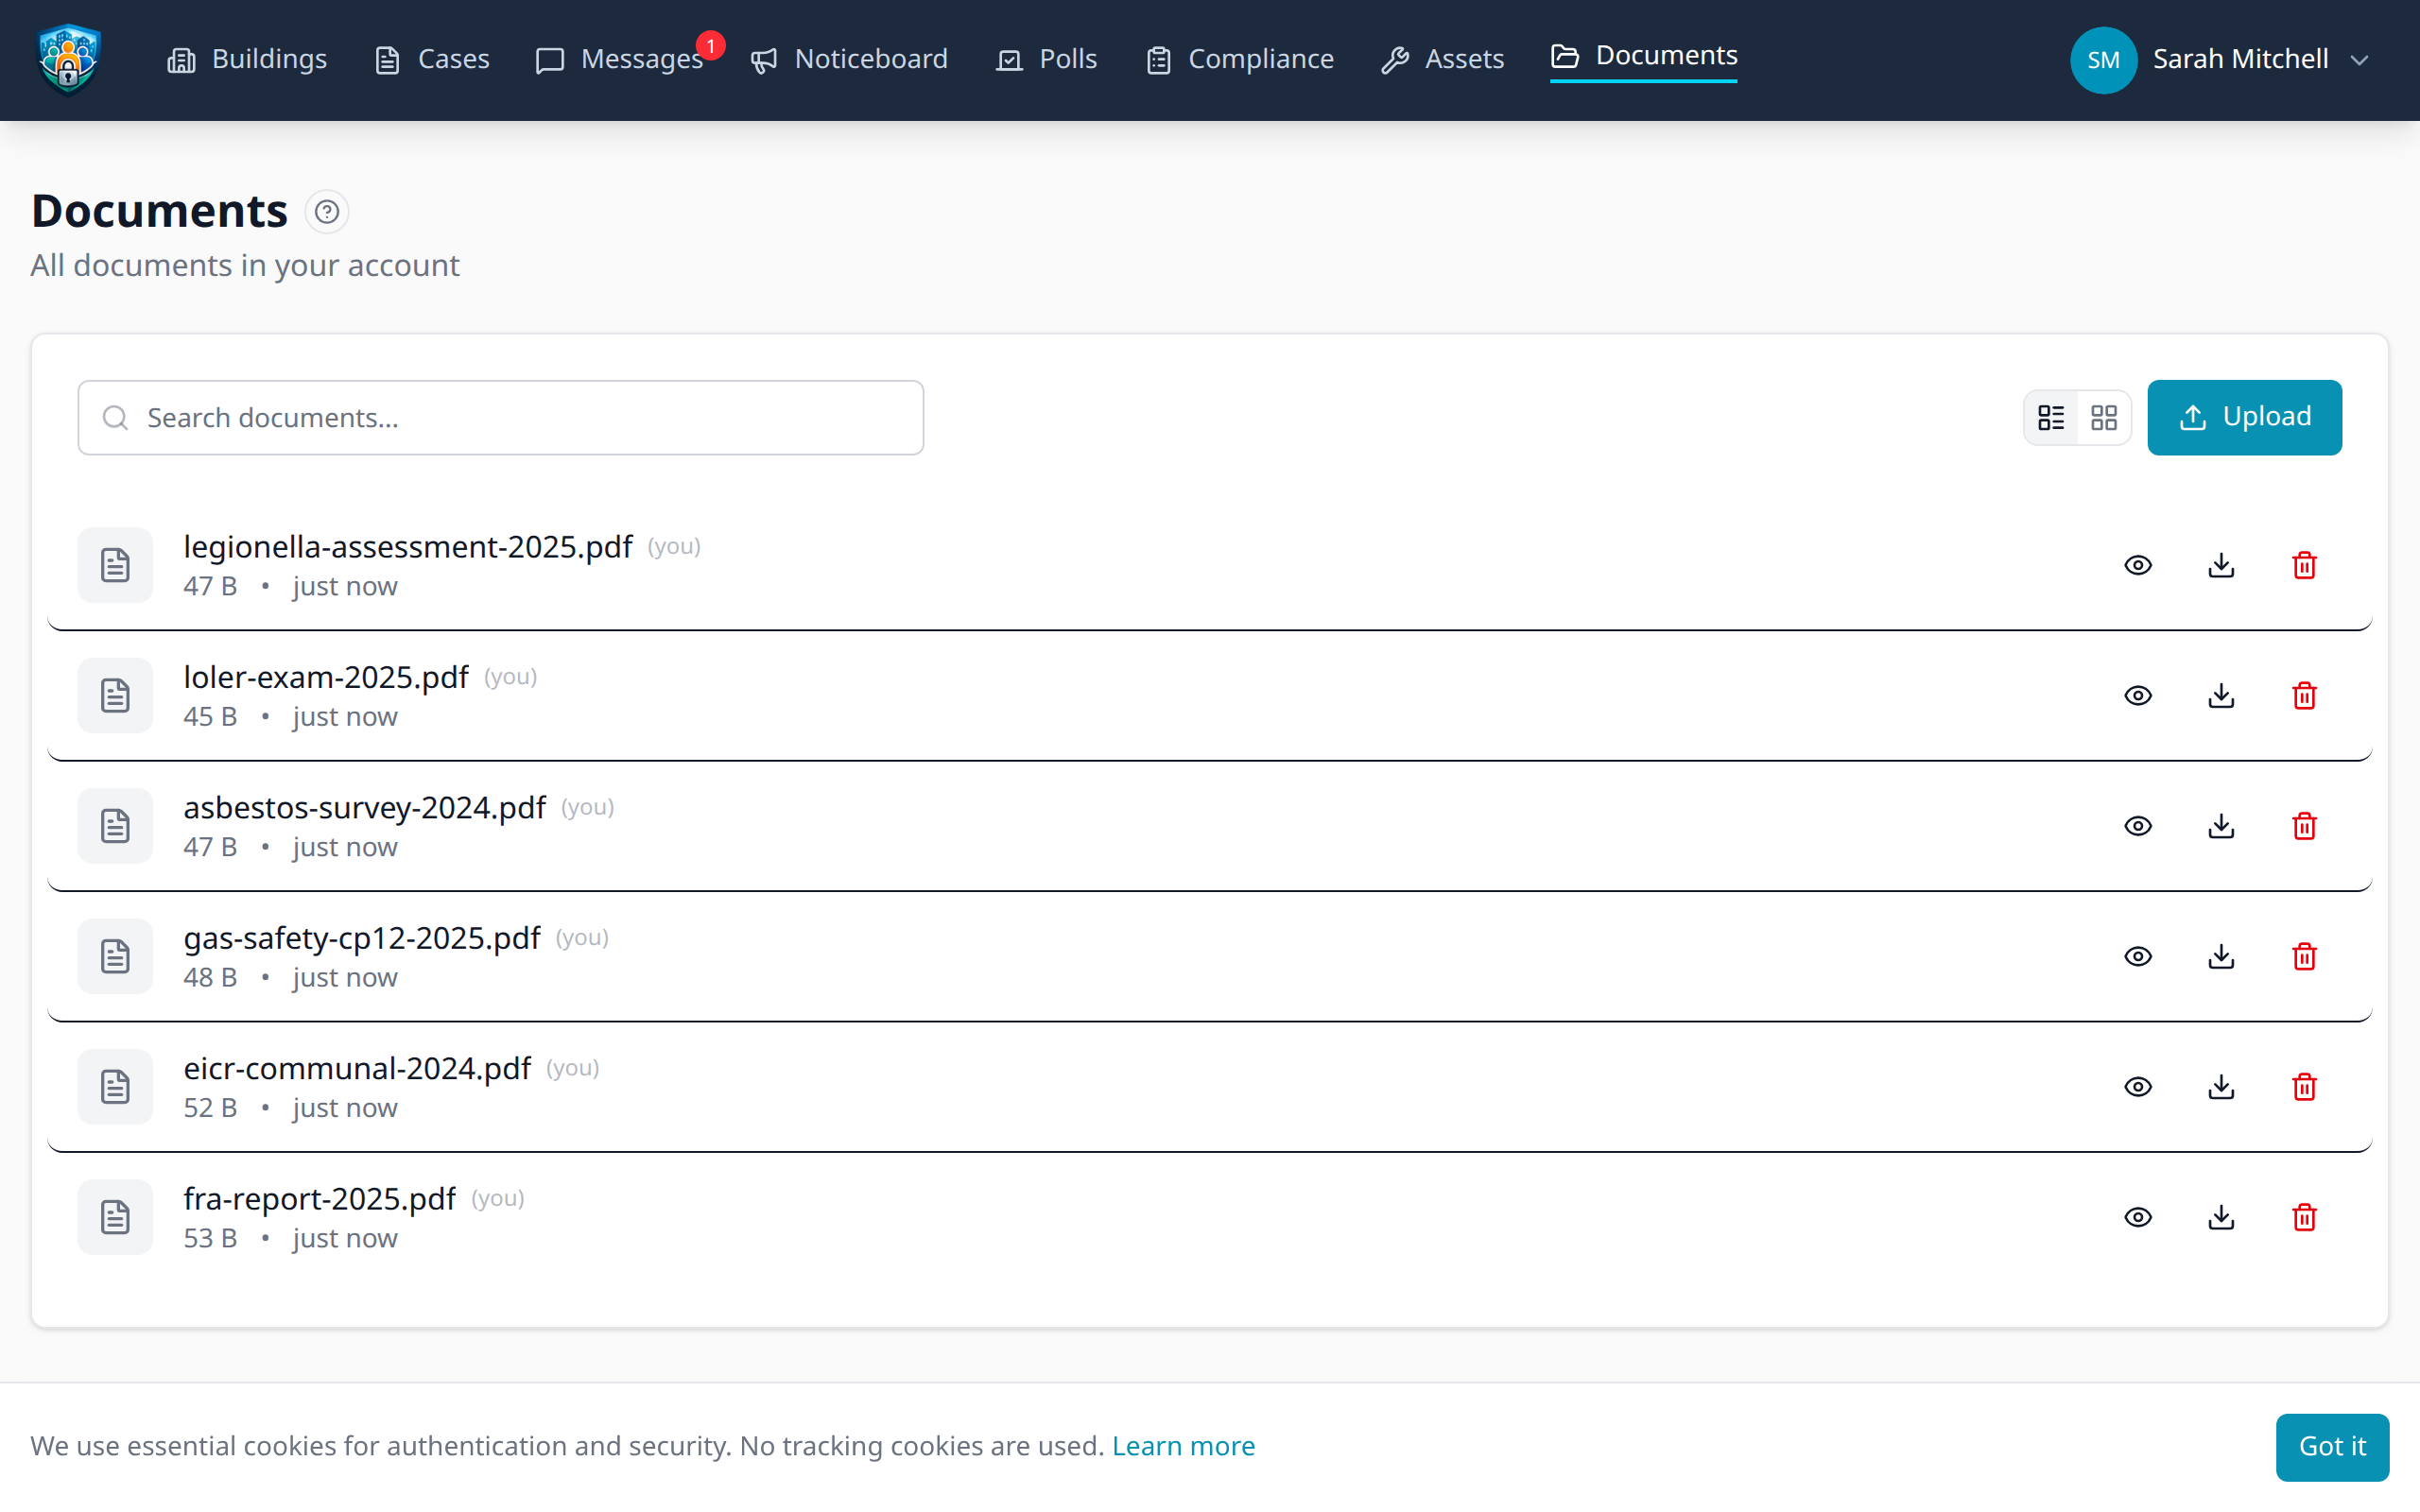Click the "48 B" size of gas-safety-cp12-2025.pdf
This screenshot has height=1512, width=2420.
click(x=210, y=977)
